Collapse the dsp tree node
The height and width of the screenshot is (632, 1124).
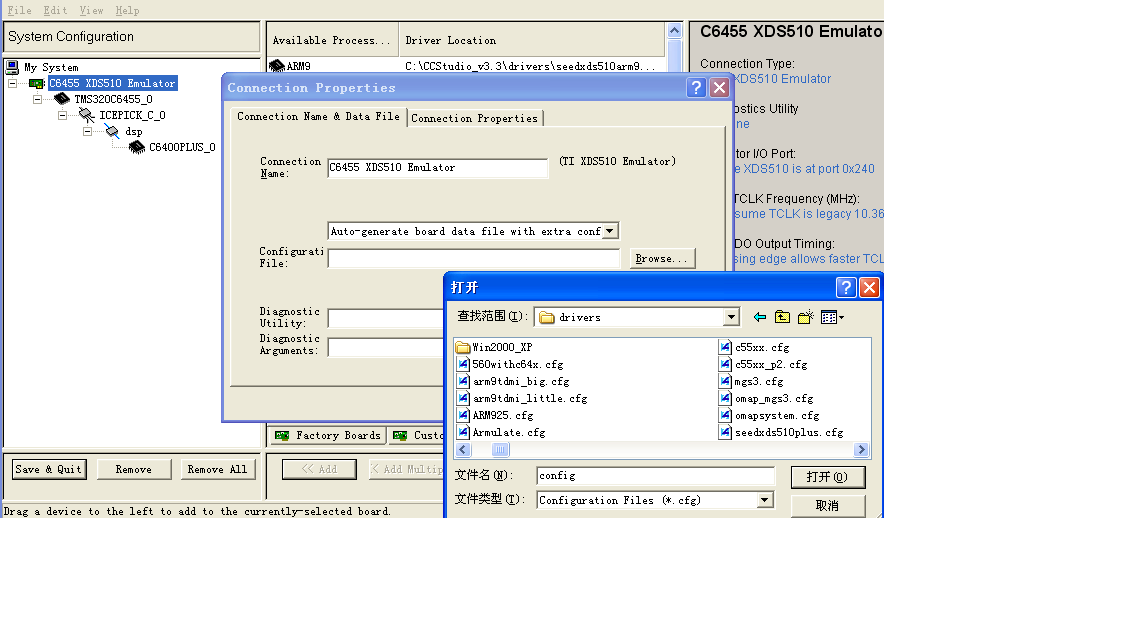tap(87, 131)
